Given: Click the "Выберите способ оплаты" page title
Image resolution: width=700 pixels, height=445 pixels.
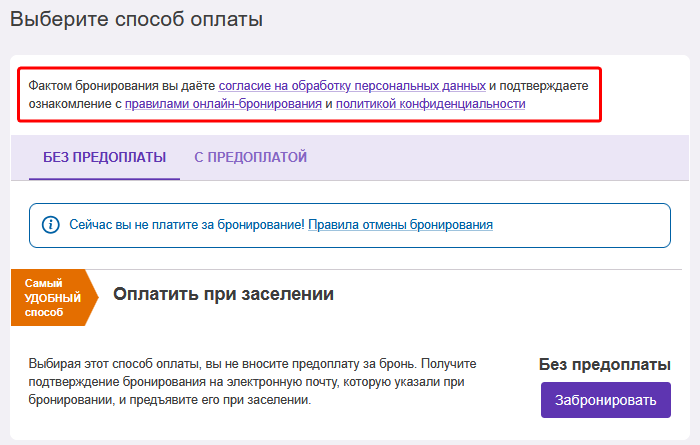Looking at the screenshot, I should (x=137, y=19).
